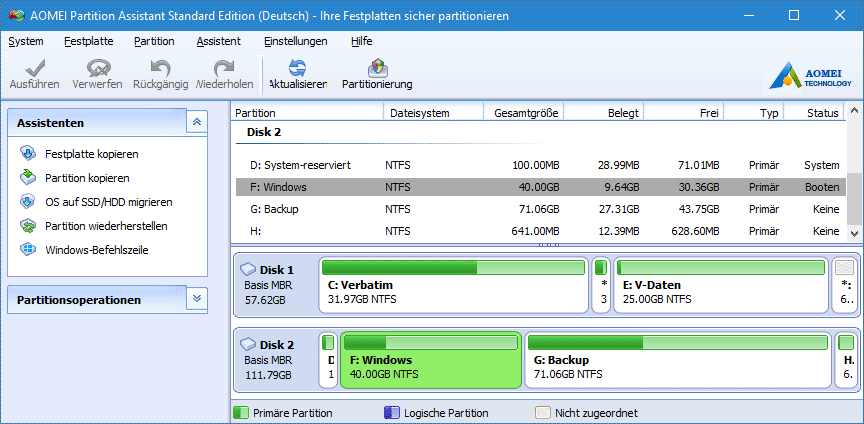Open the Einstellungen menu

295,41
